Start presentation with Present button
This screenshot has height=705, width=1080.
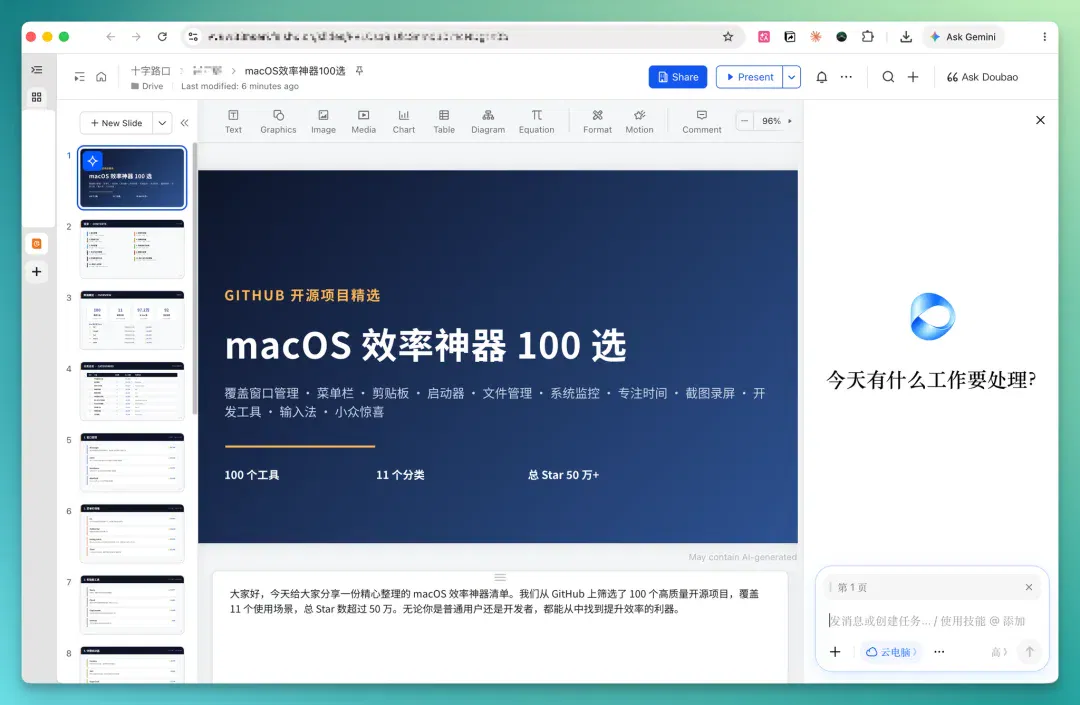point(749,77)
